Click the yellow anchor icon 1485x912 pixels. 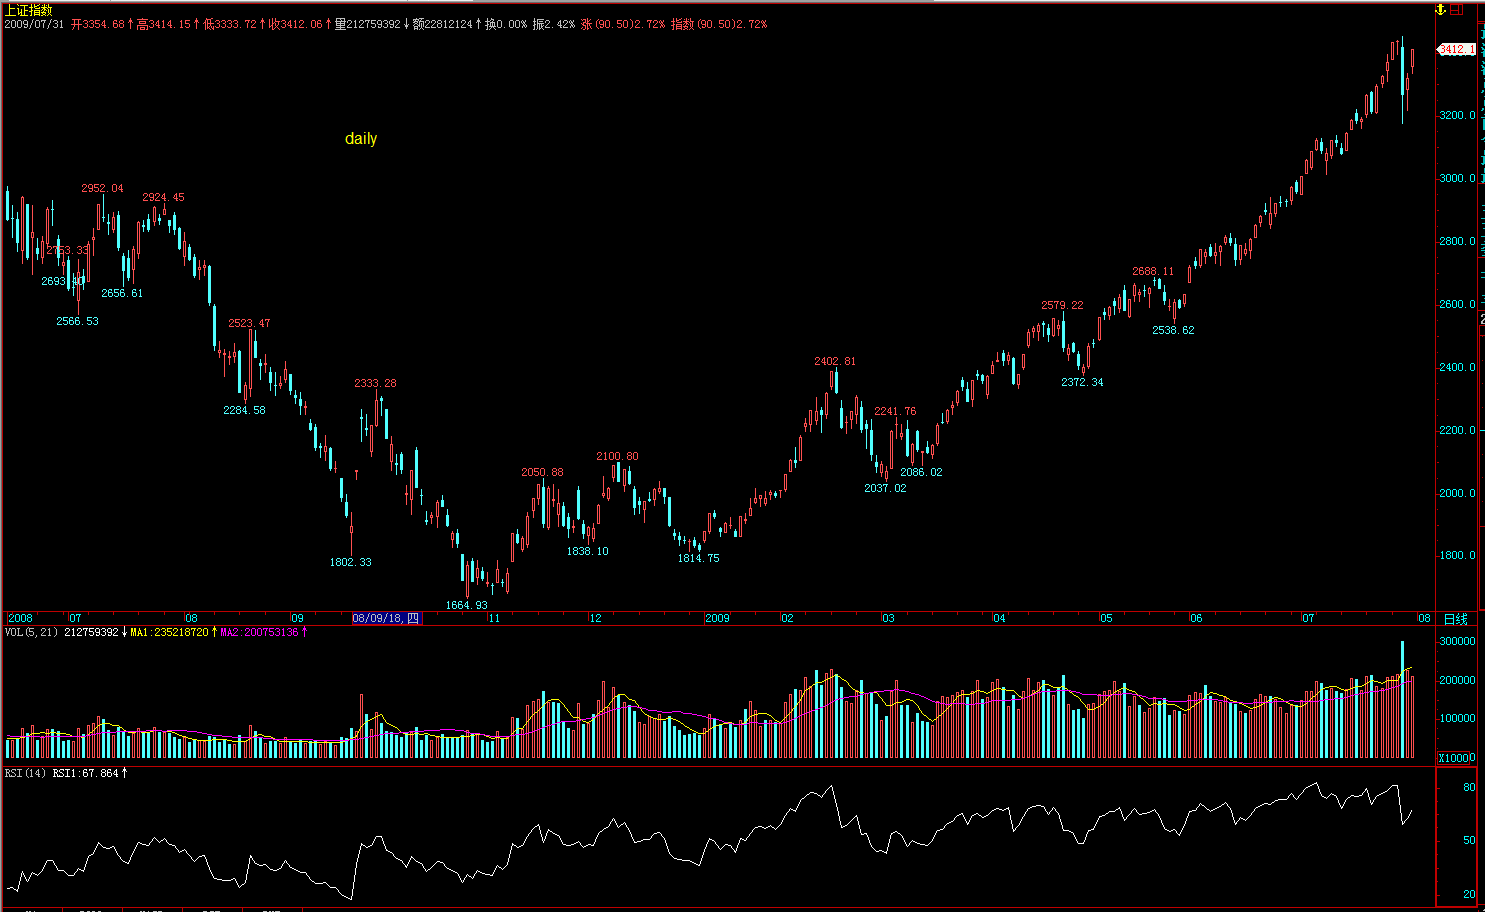1440,10
